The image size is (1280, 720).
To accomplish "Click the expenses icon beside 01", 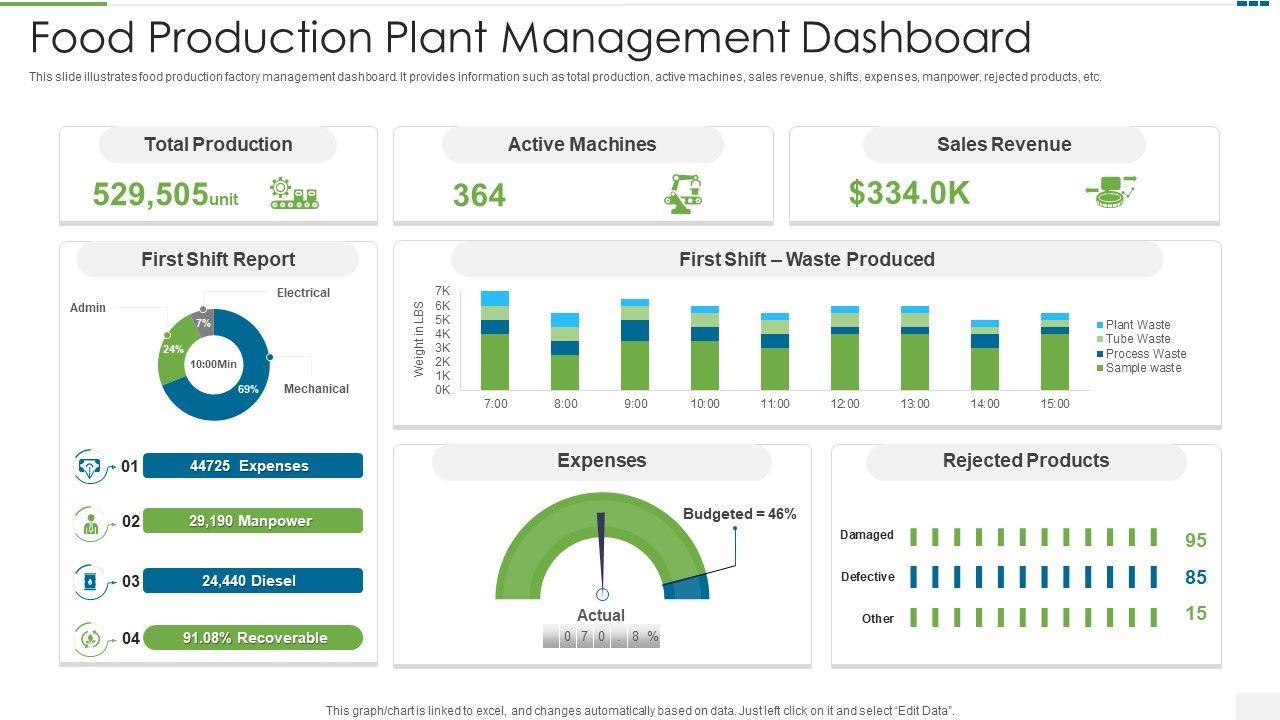I will tap(91, 467).
